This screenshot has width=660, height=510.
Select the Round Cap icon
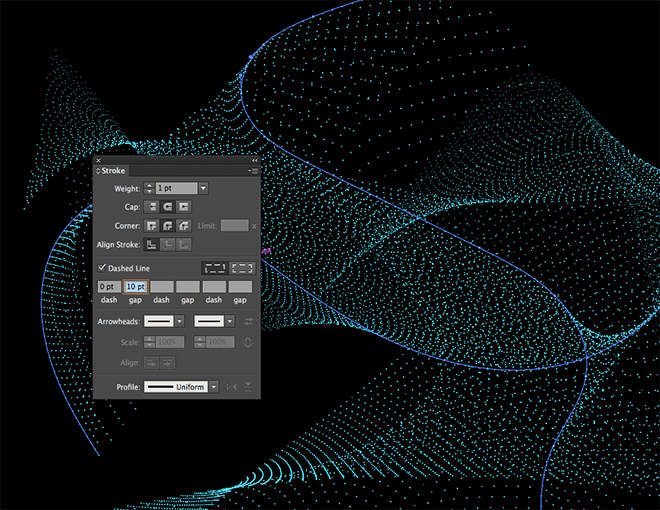click(168, 206)
